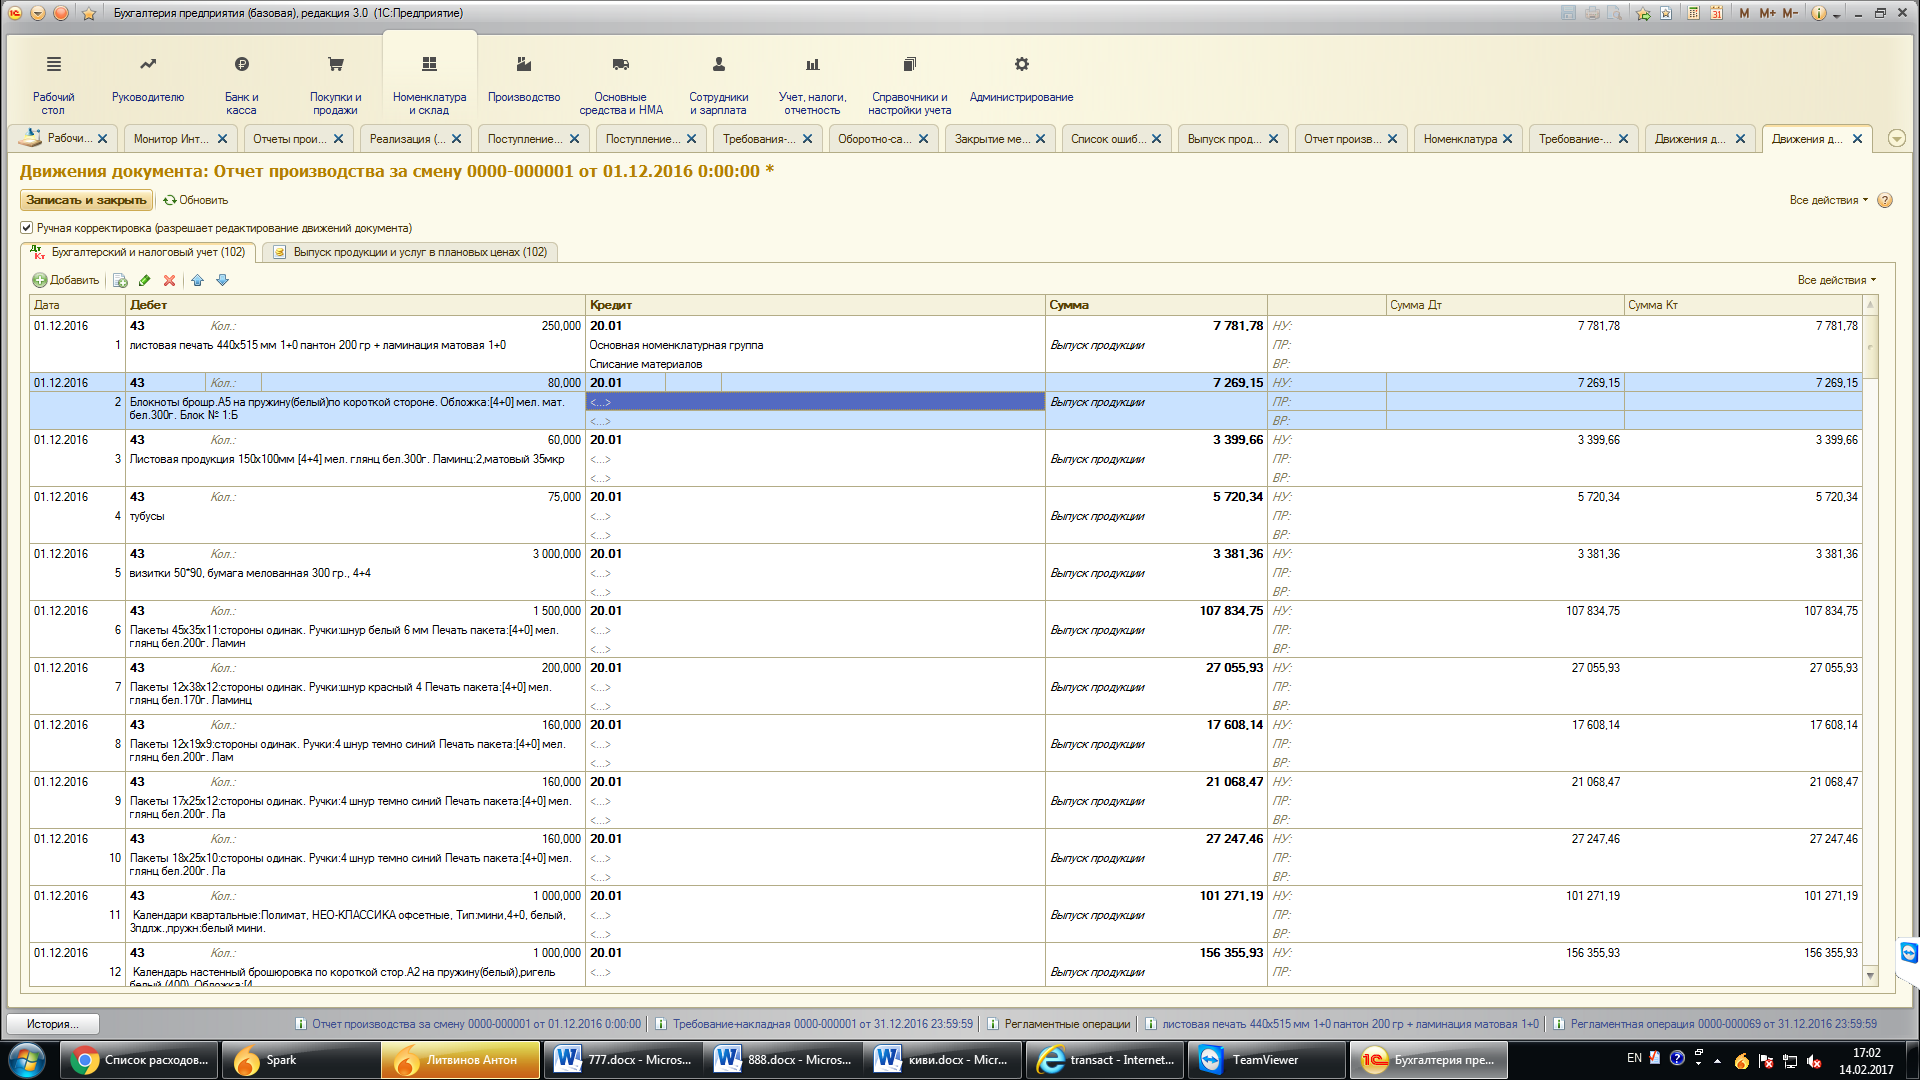Move row down with blue down arrow
1920x1080 pixels.
[x=222, y=281]
